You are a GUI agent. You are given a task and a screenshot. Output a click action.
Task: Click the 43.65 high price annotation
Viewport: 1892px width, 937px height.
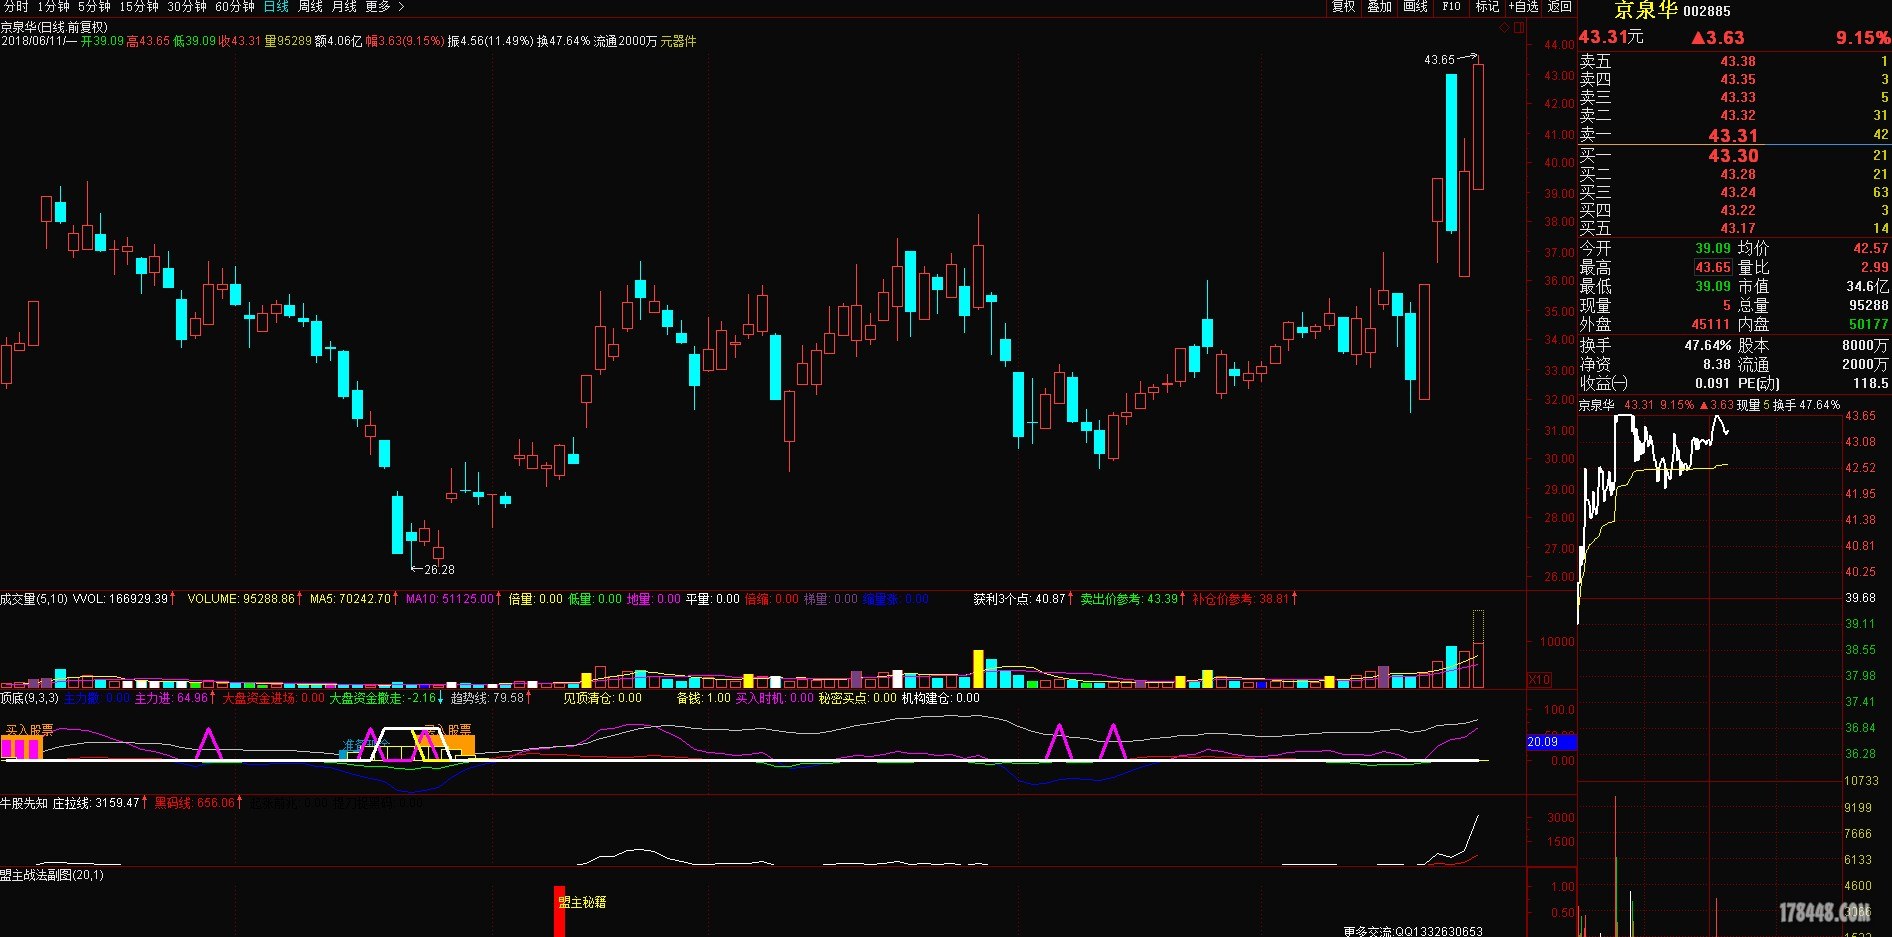pyautogui.click(x=1439, y=60)
